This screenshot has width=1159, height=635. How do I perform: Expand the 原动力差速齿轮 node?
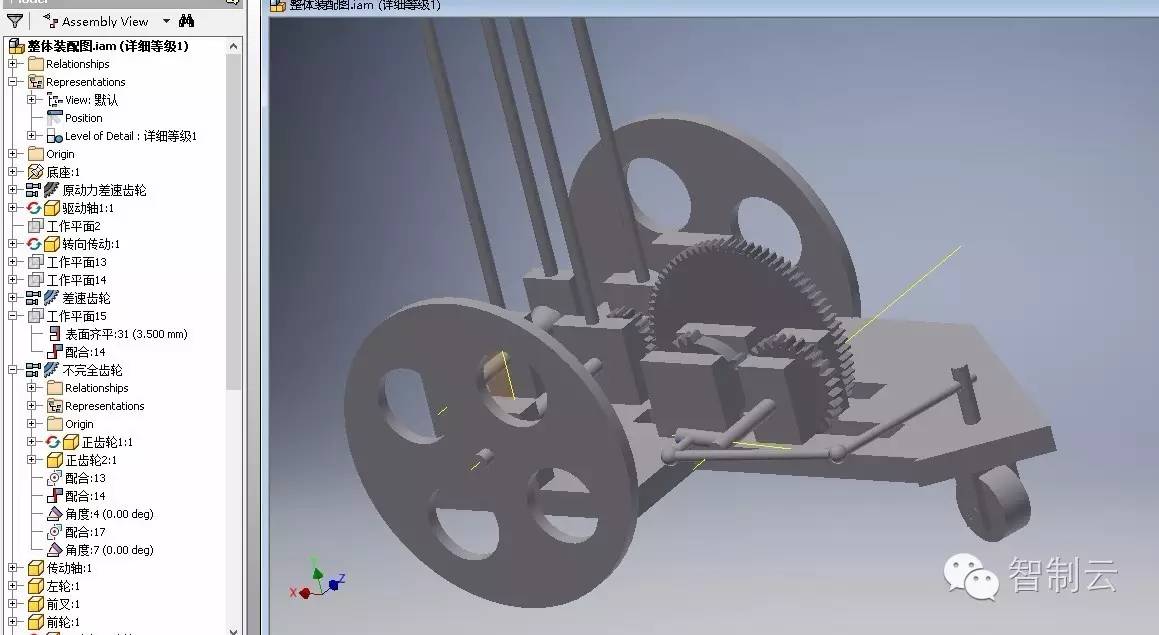point(13,190)
